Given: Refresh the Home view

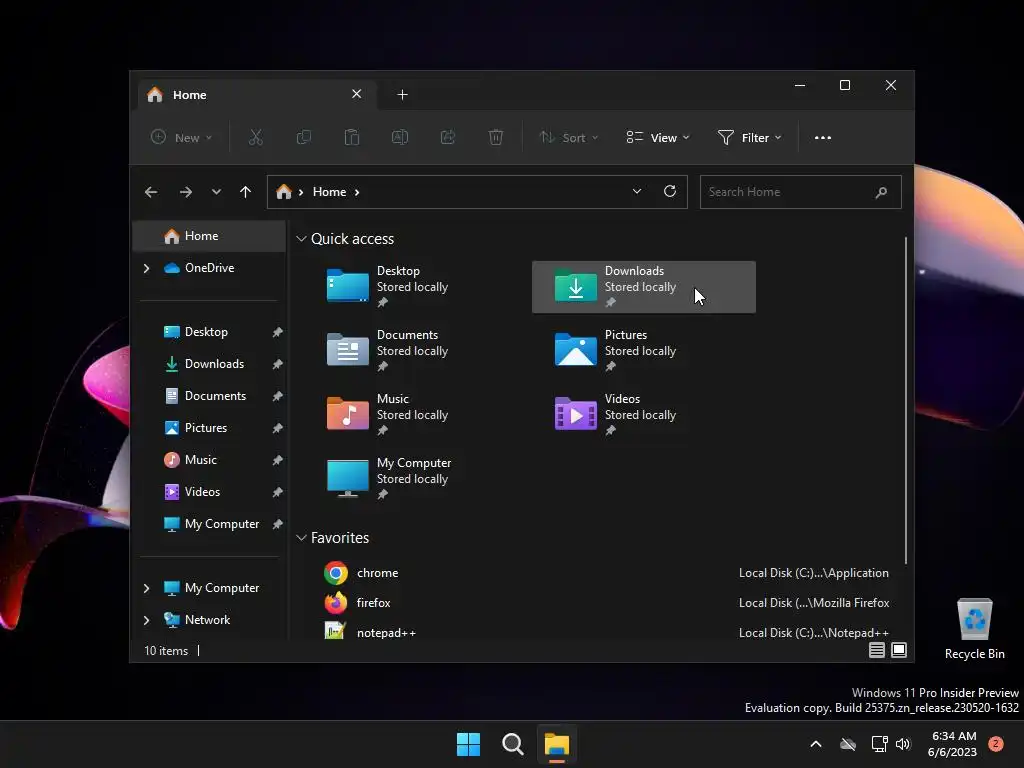Looking at the screenshot, I should point(670,191).
